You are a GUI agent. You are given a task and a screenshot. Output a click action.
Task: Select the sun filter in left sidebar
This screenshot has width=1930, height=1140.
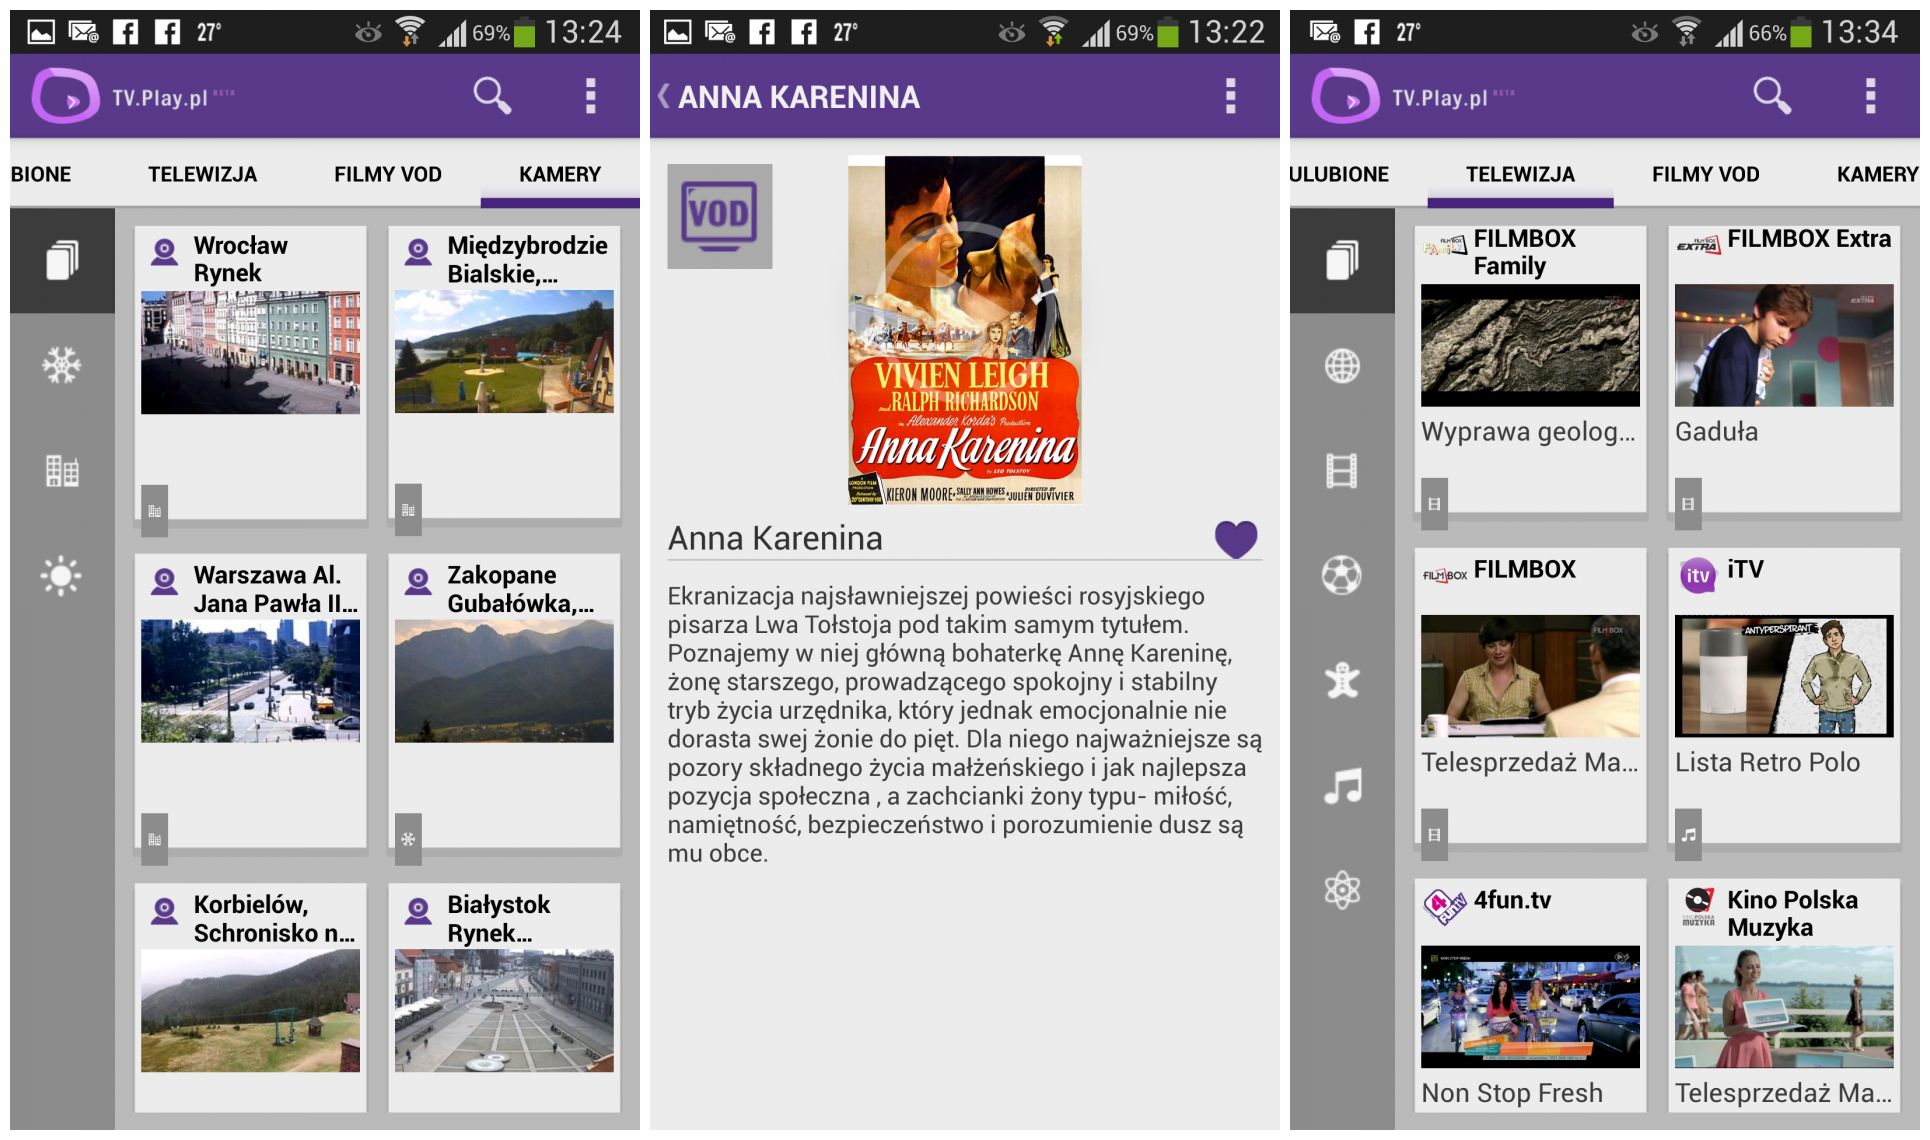click(x=61, y=576)
